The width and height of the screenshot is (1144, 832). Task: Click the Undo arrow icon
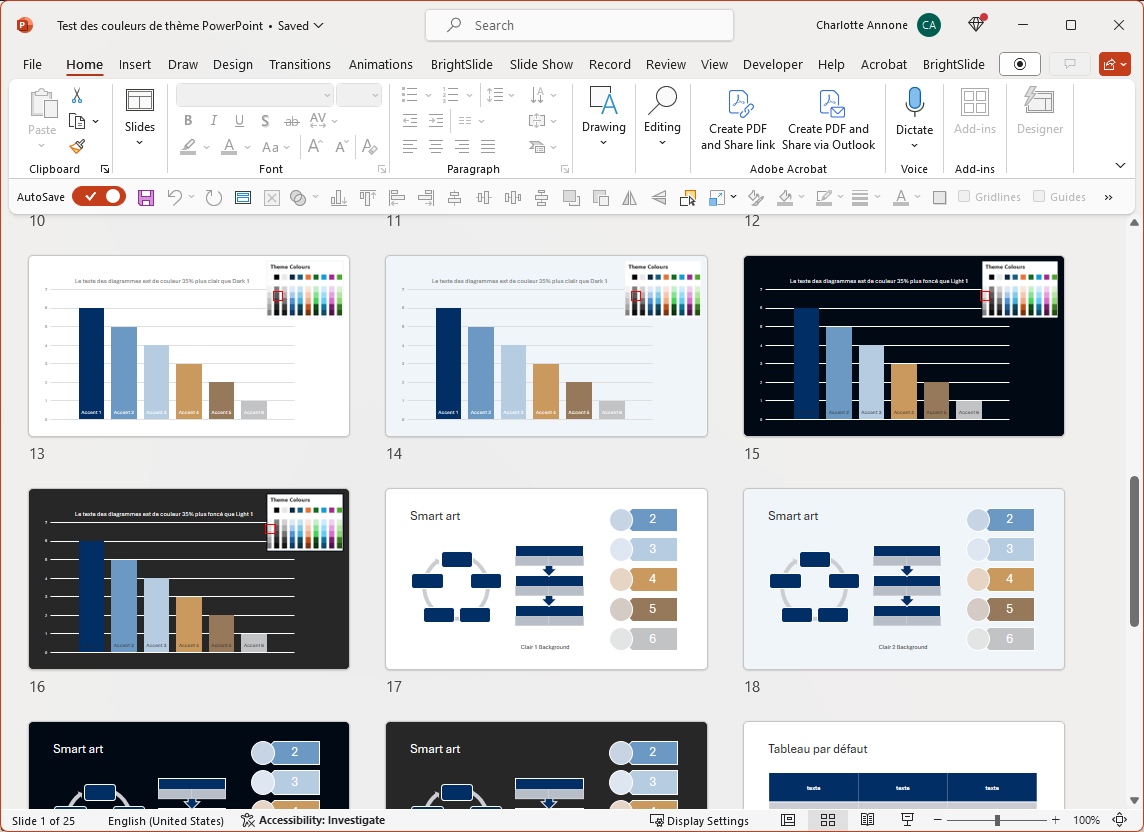(174, 197)
